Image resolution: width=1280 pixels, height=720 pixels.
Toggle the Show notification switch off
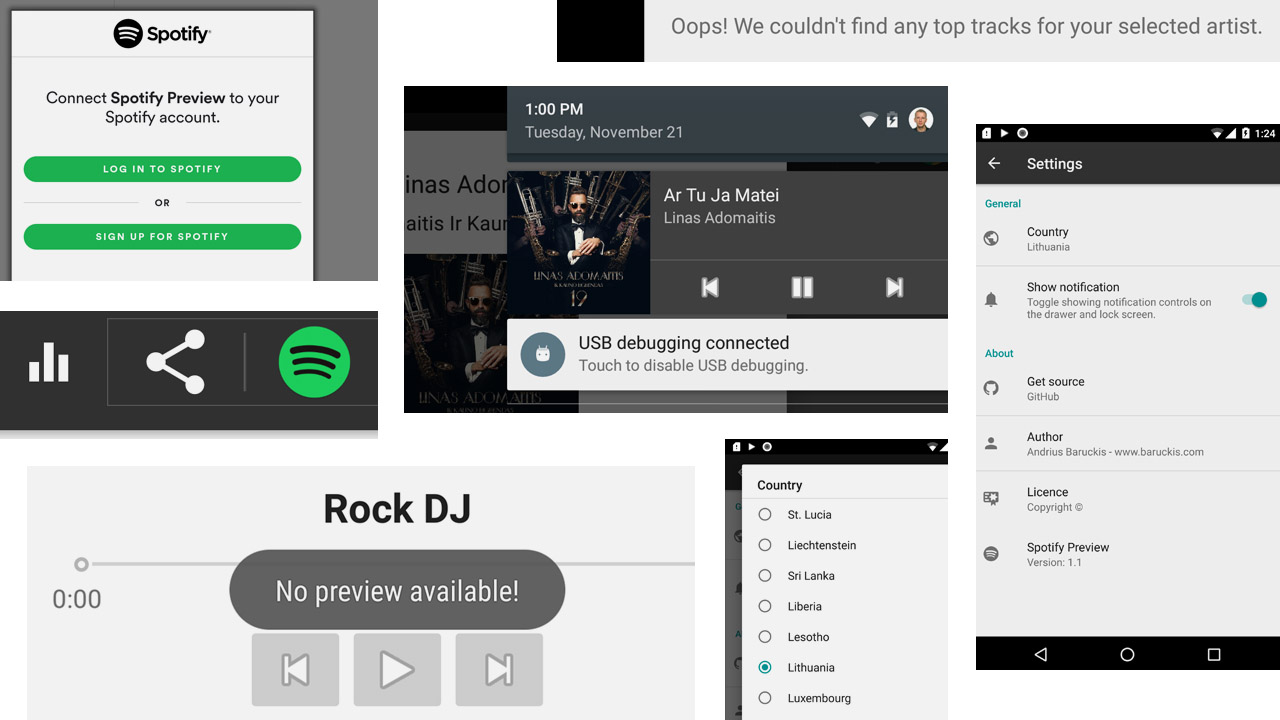click(x=1254, y=300)
